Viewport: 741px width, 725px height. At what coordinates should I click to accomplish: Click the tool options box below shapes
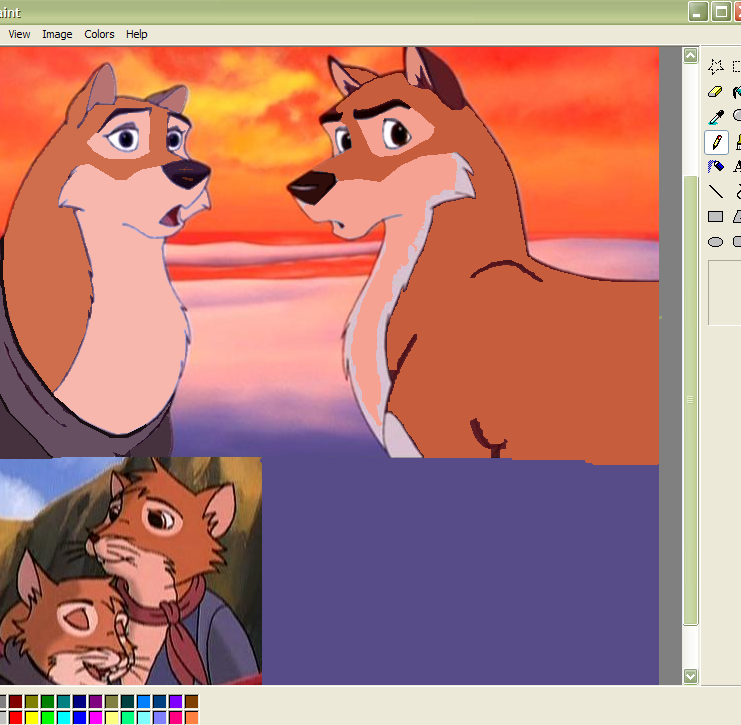724,293
